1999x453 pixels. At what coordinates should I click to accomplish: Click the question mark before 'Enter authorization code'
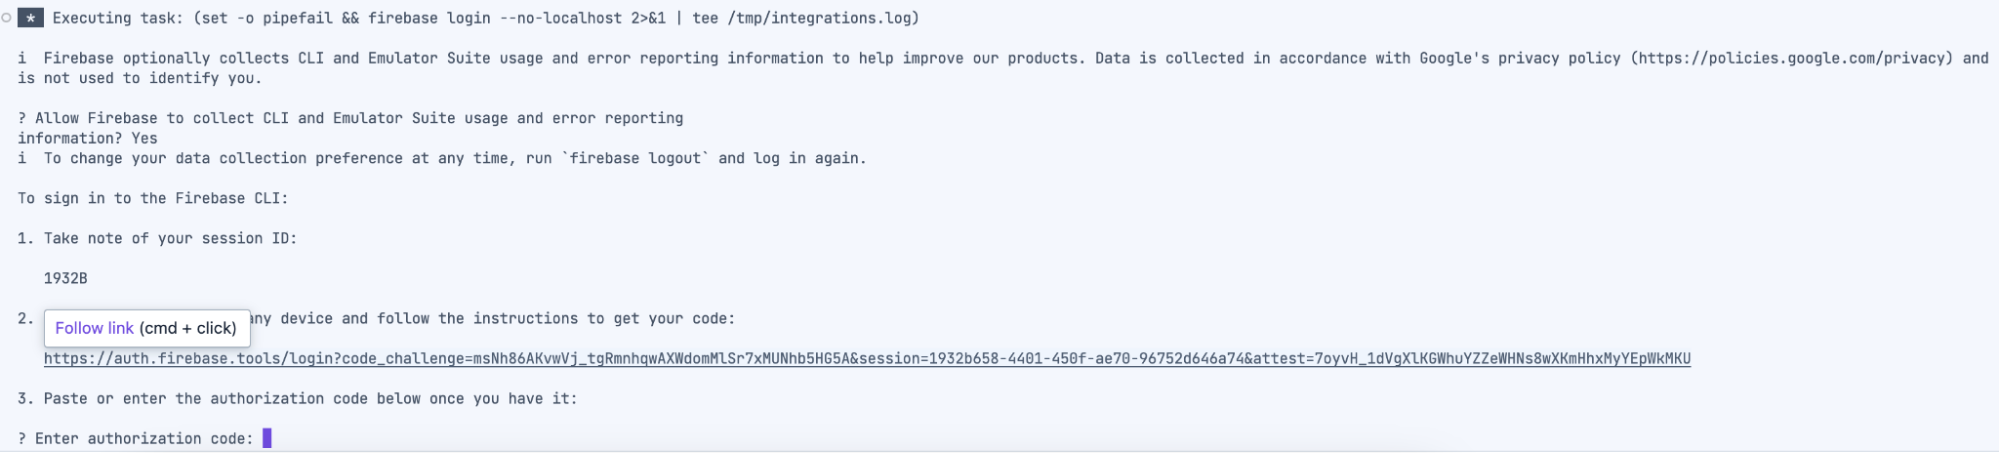pos(22,438)
